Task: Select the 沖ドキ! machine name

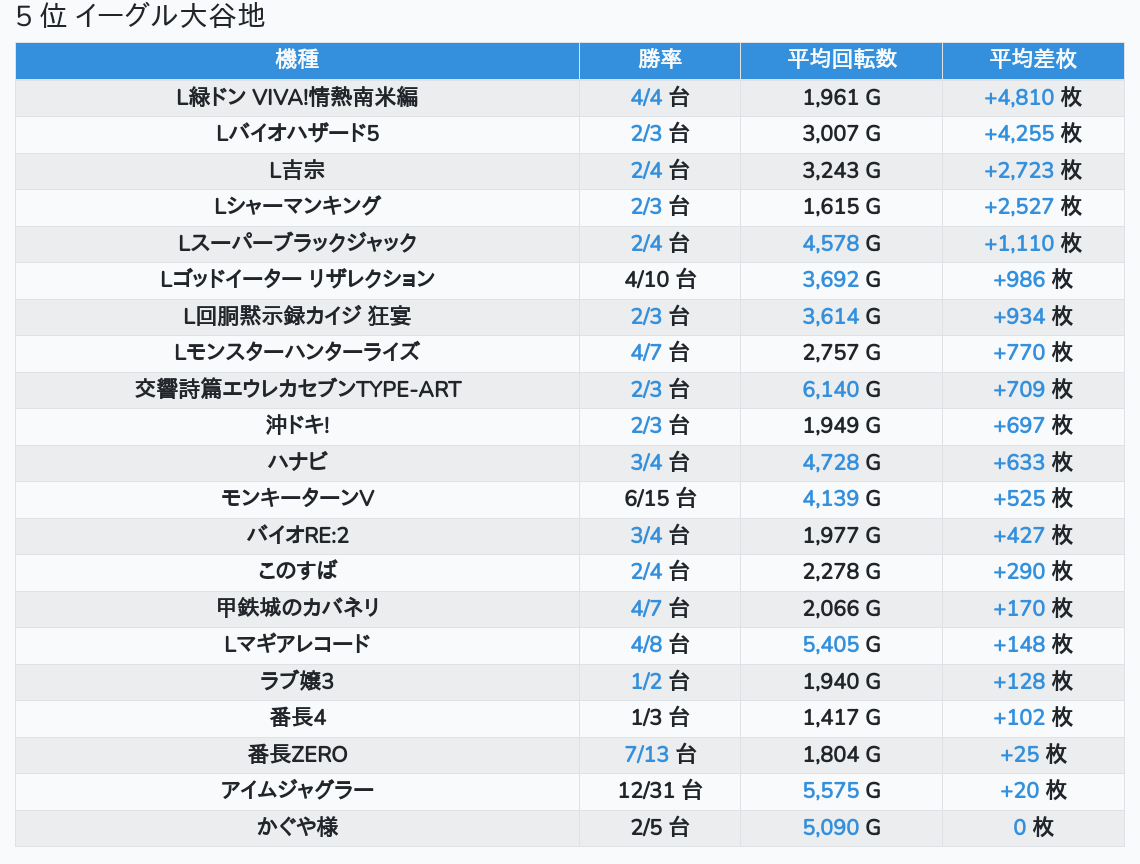Action: click(x=297, y=425)
